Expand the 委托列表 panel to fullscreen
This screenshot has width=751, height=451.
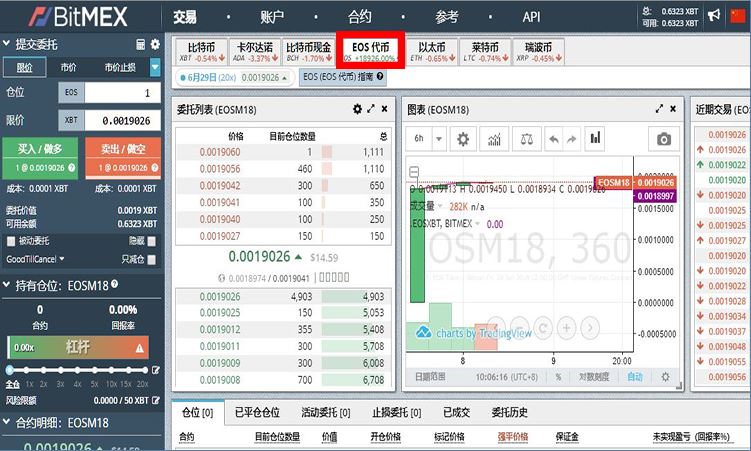point(371,109)
